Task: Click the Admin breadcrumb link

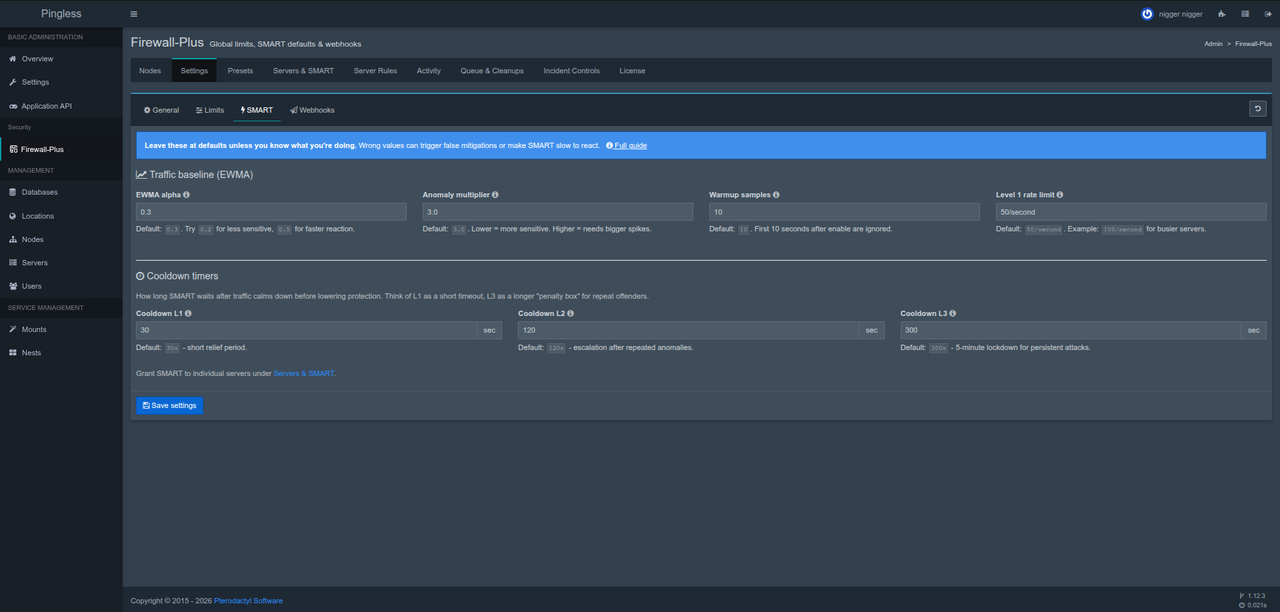Action: (1213, 44)
